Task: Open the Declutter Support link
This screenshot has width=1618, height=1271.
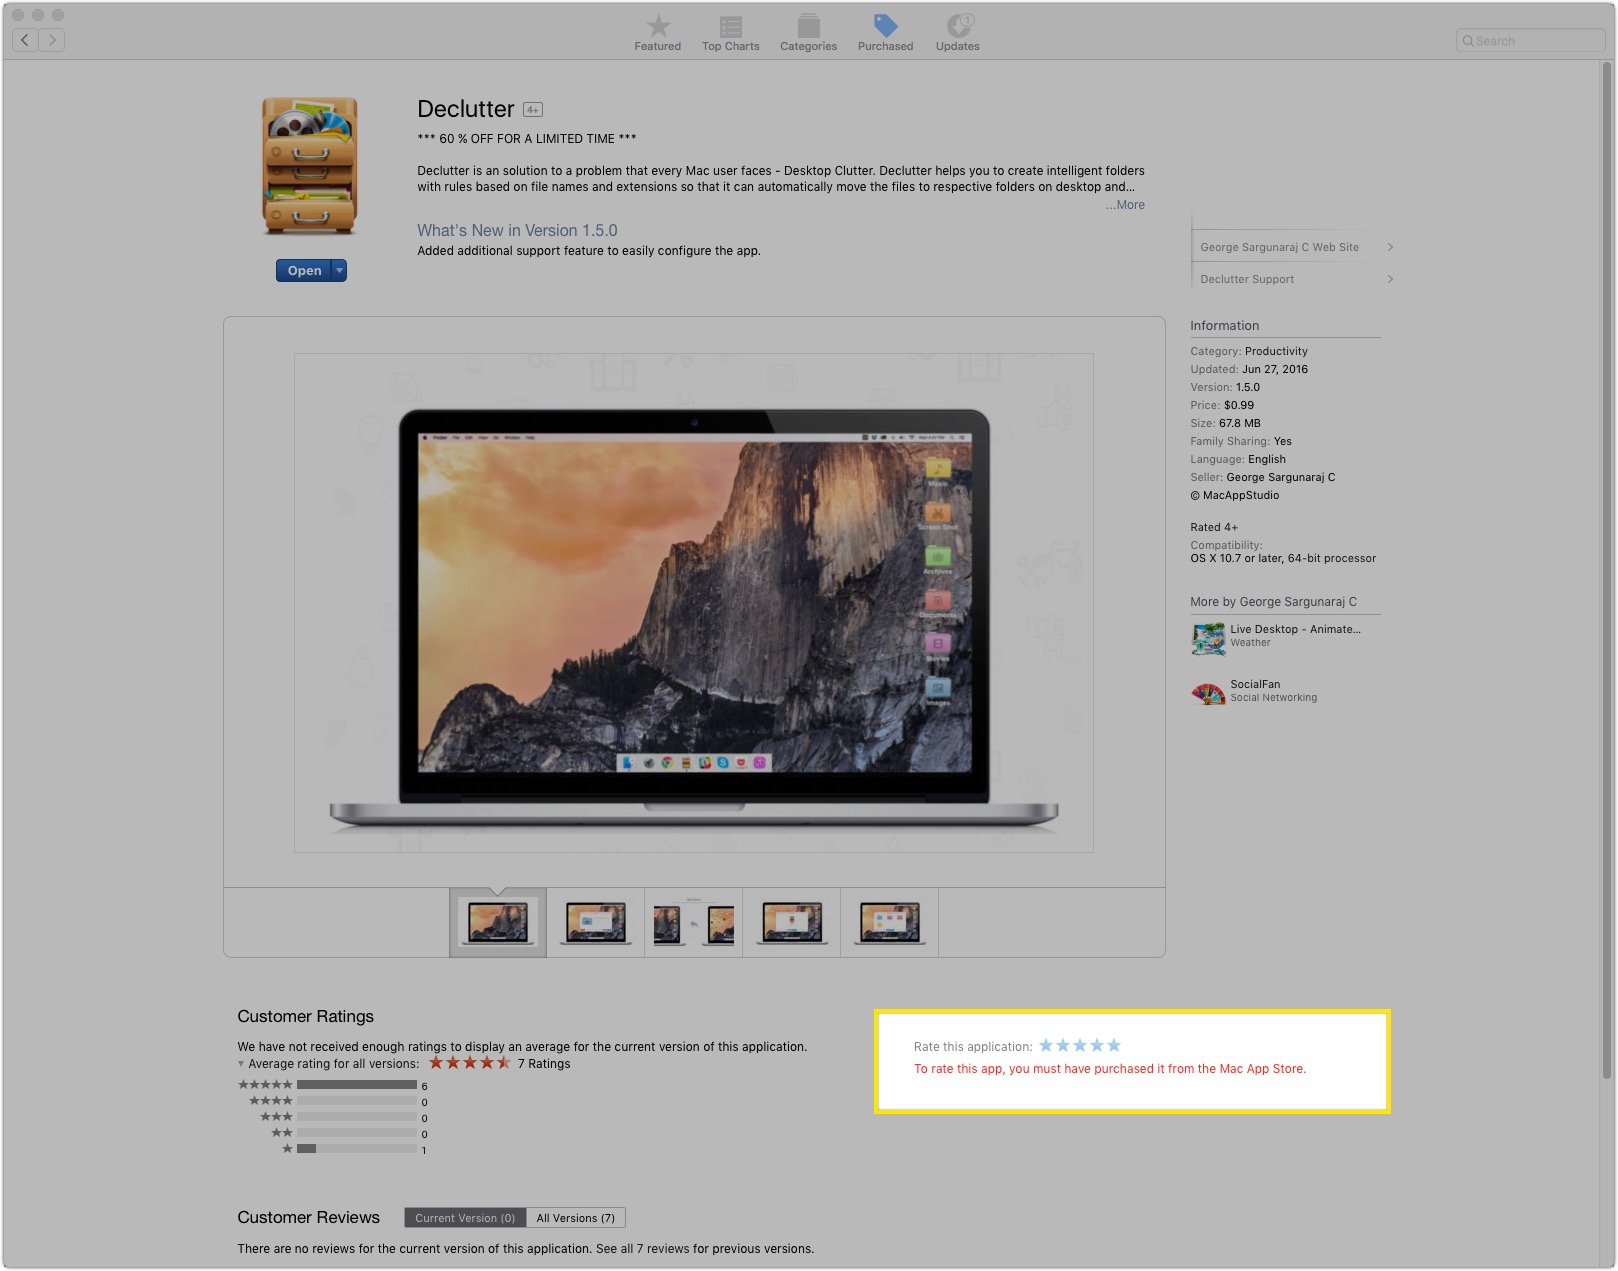Action: click(x=1247, y=279)
